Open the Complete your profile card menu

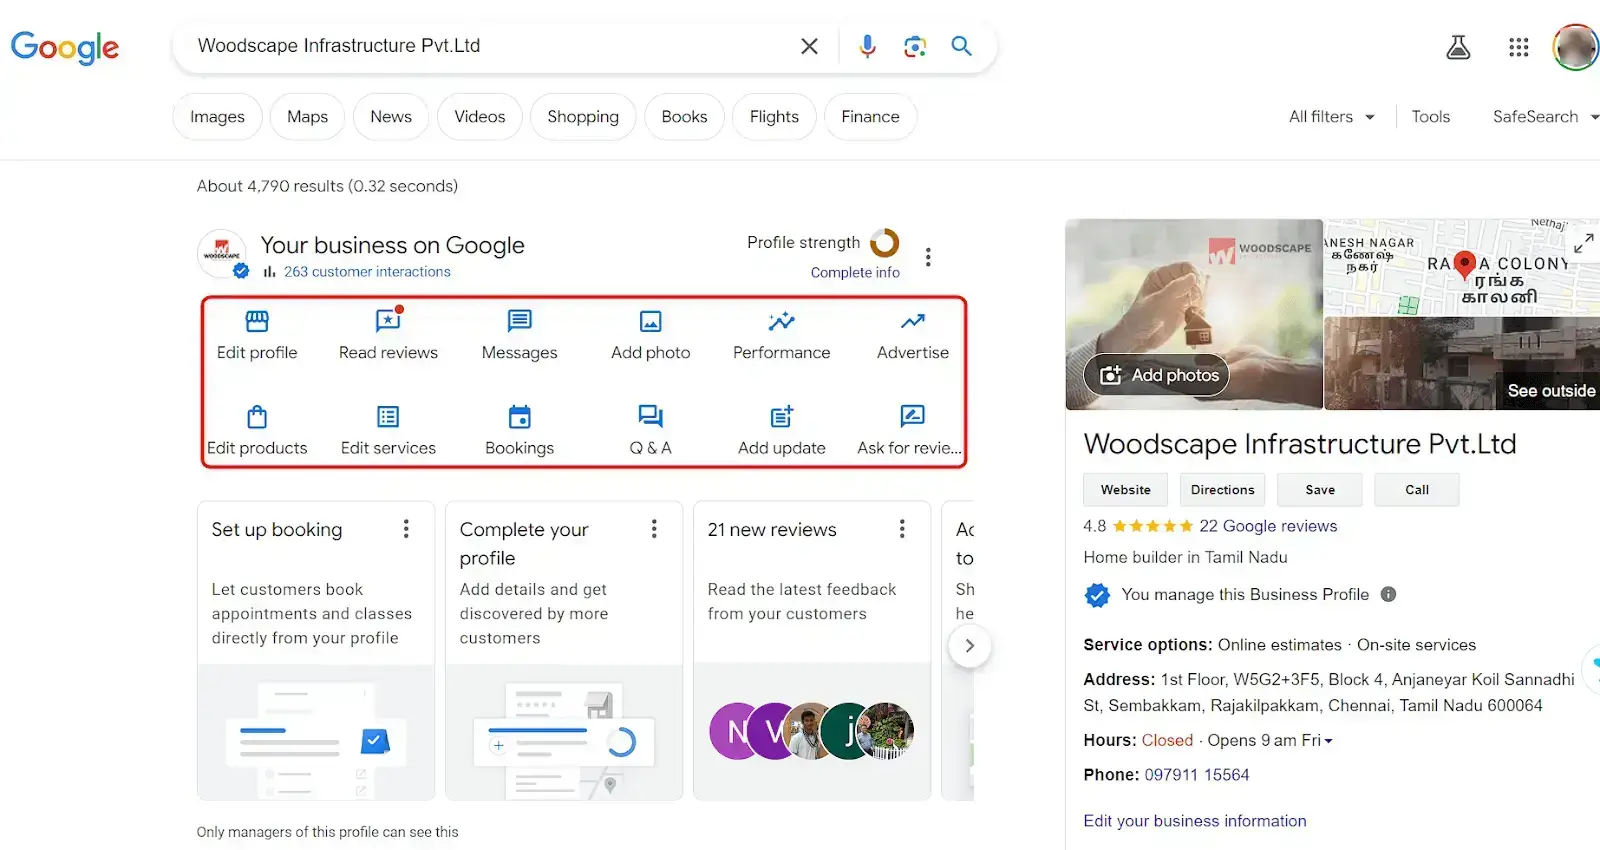tap(654, 529)
